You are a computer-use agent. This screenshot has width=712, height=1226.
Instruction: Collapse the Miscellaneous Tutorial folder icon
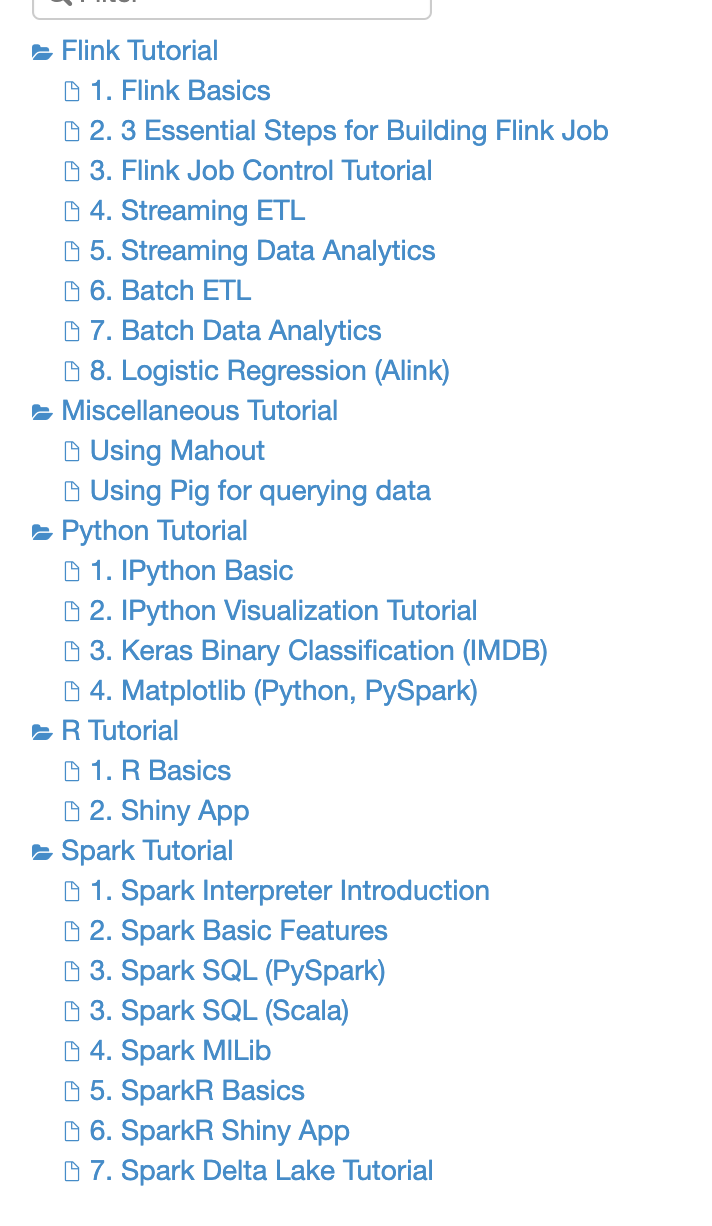pyautogui.click(x=42, y=411)
